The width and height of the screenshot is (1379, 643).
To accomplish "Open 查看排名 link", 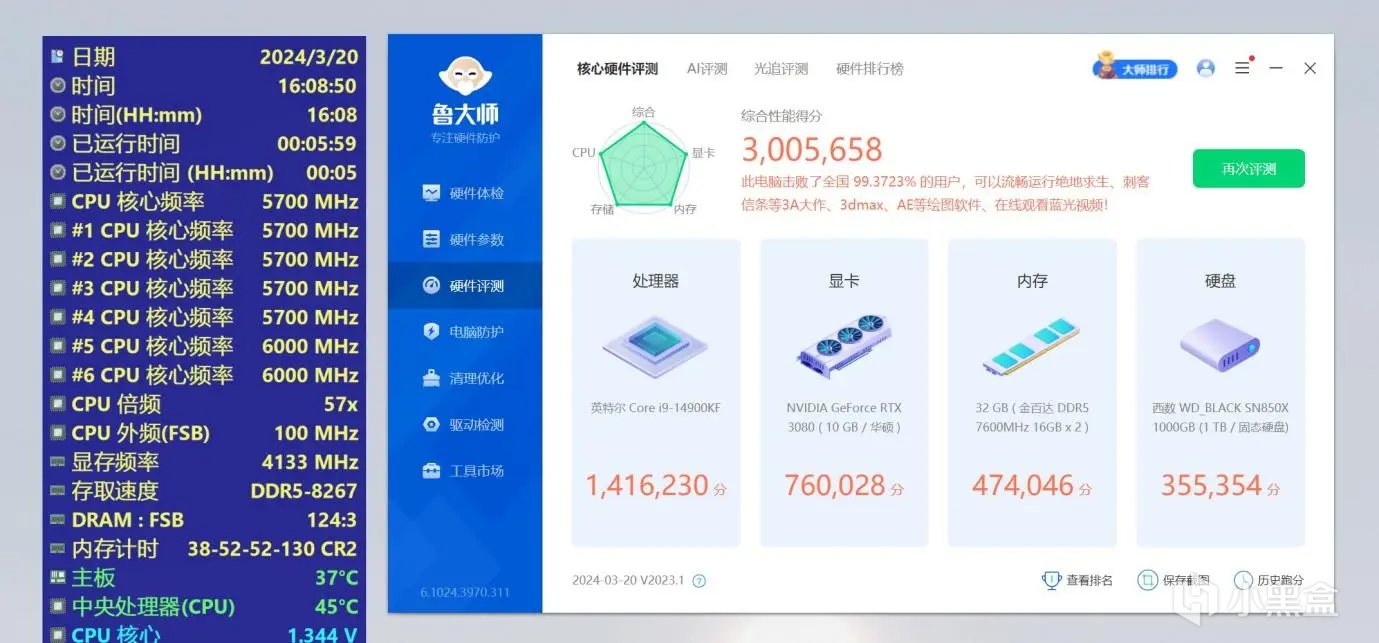I will click(x=1089, y=580).
